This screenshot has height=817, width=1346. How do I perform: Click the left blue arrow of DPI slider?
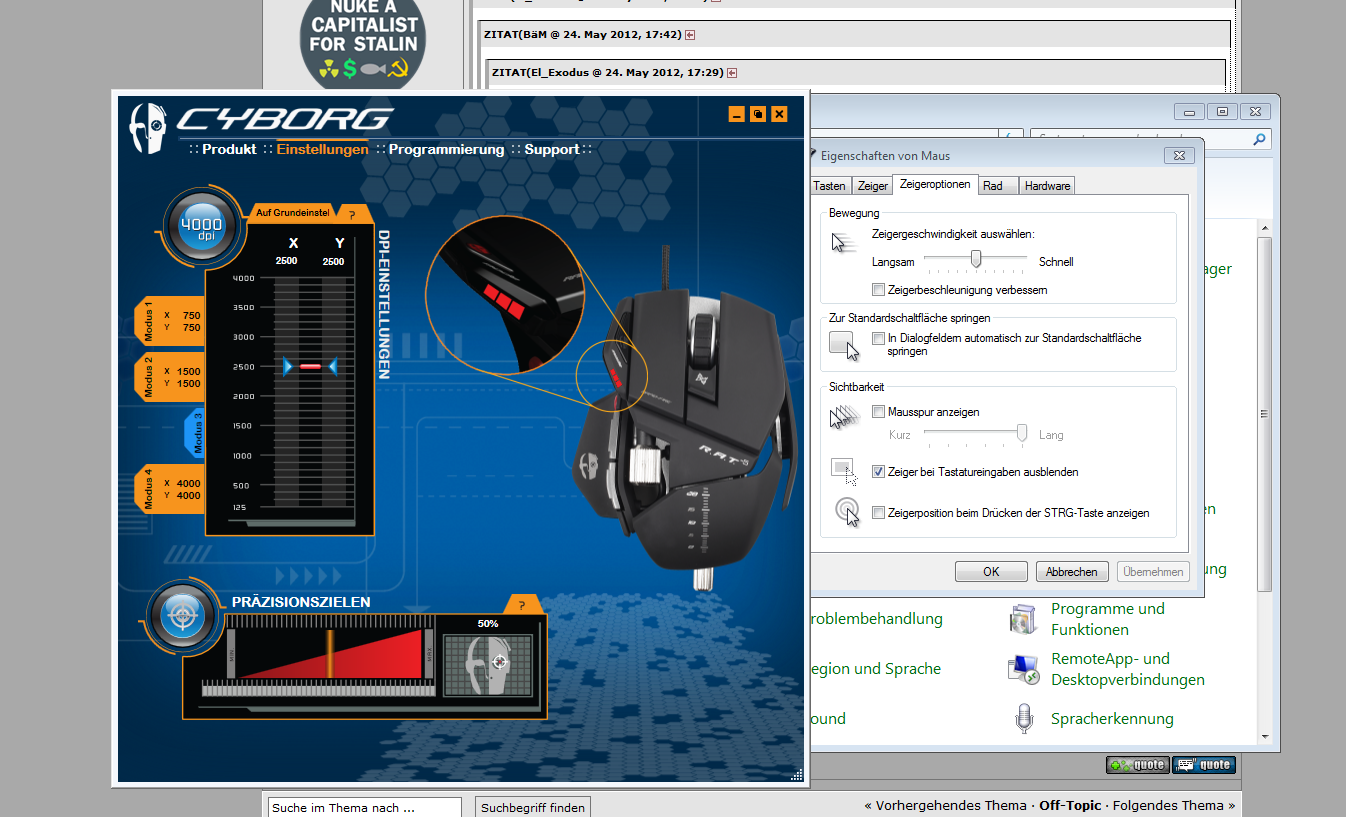point(288,367)
